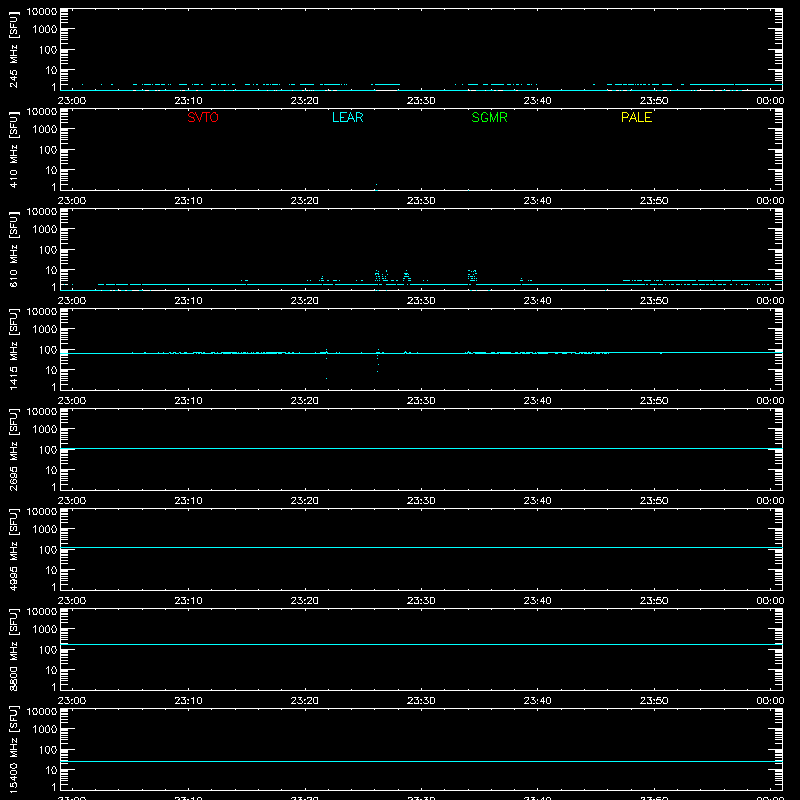Click 1000 tick value on 410 MHz axis
Screen dimensions: 800x800
point(45,129)
